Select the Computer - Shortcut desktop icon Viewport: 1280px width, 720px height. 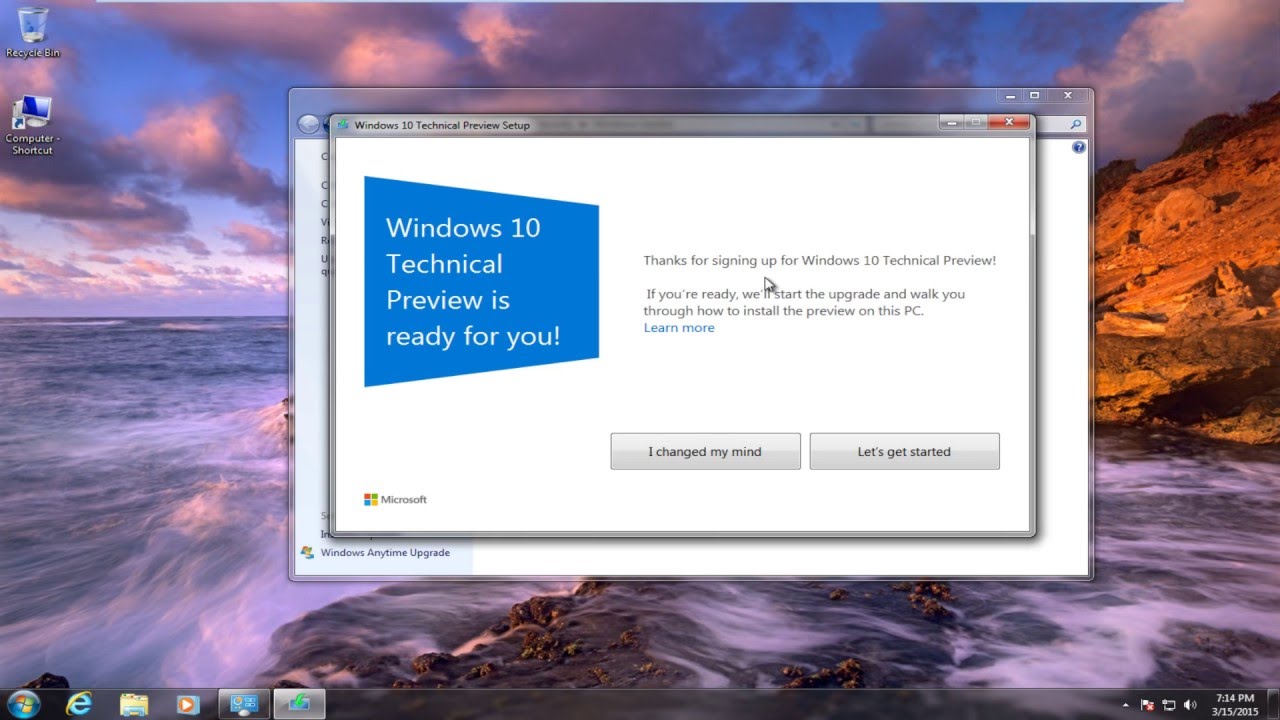click(32, 126)
